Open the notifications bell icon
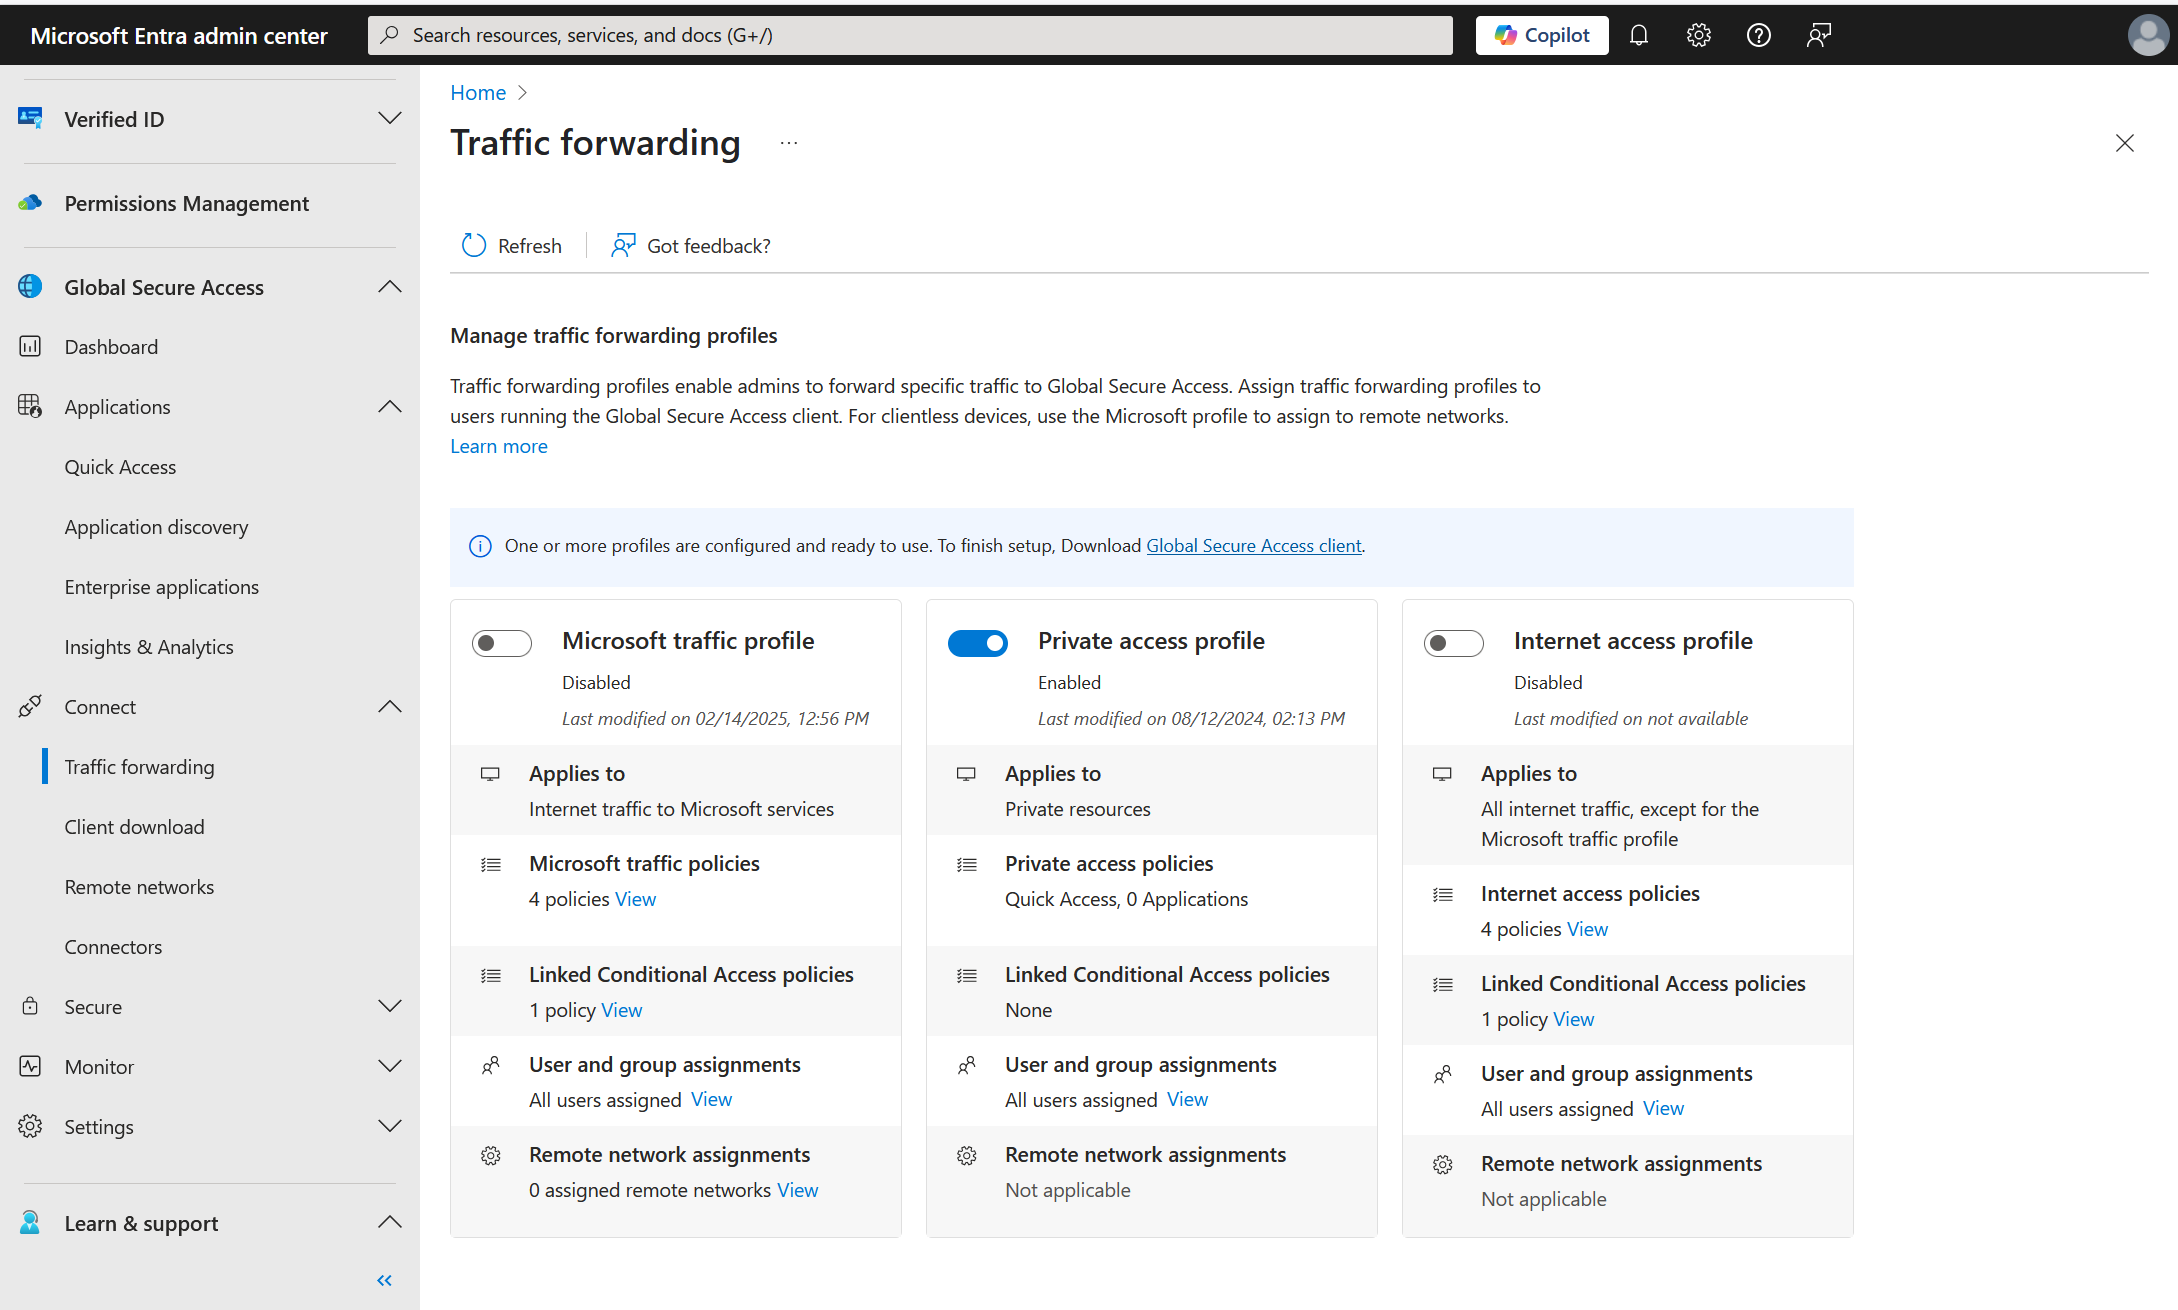 click(1638, 35)
